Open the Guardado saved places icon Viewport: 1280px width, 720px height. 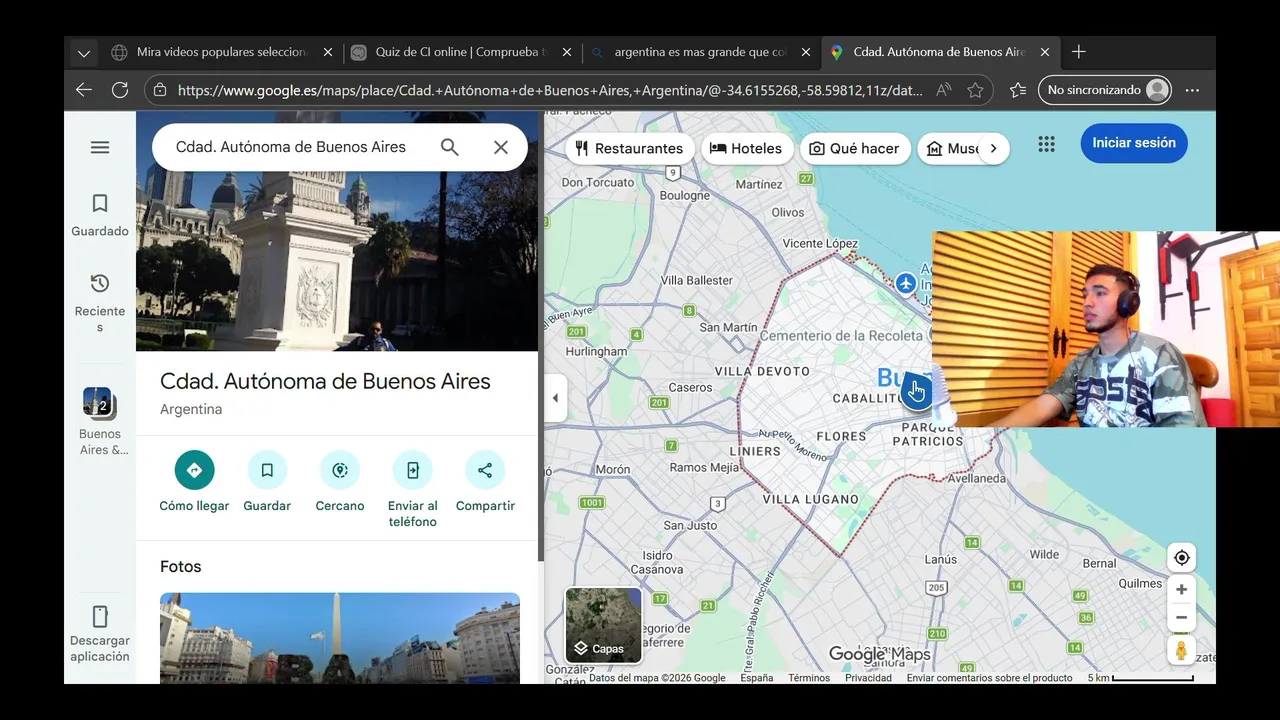pos(100,204)
